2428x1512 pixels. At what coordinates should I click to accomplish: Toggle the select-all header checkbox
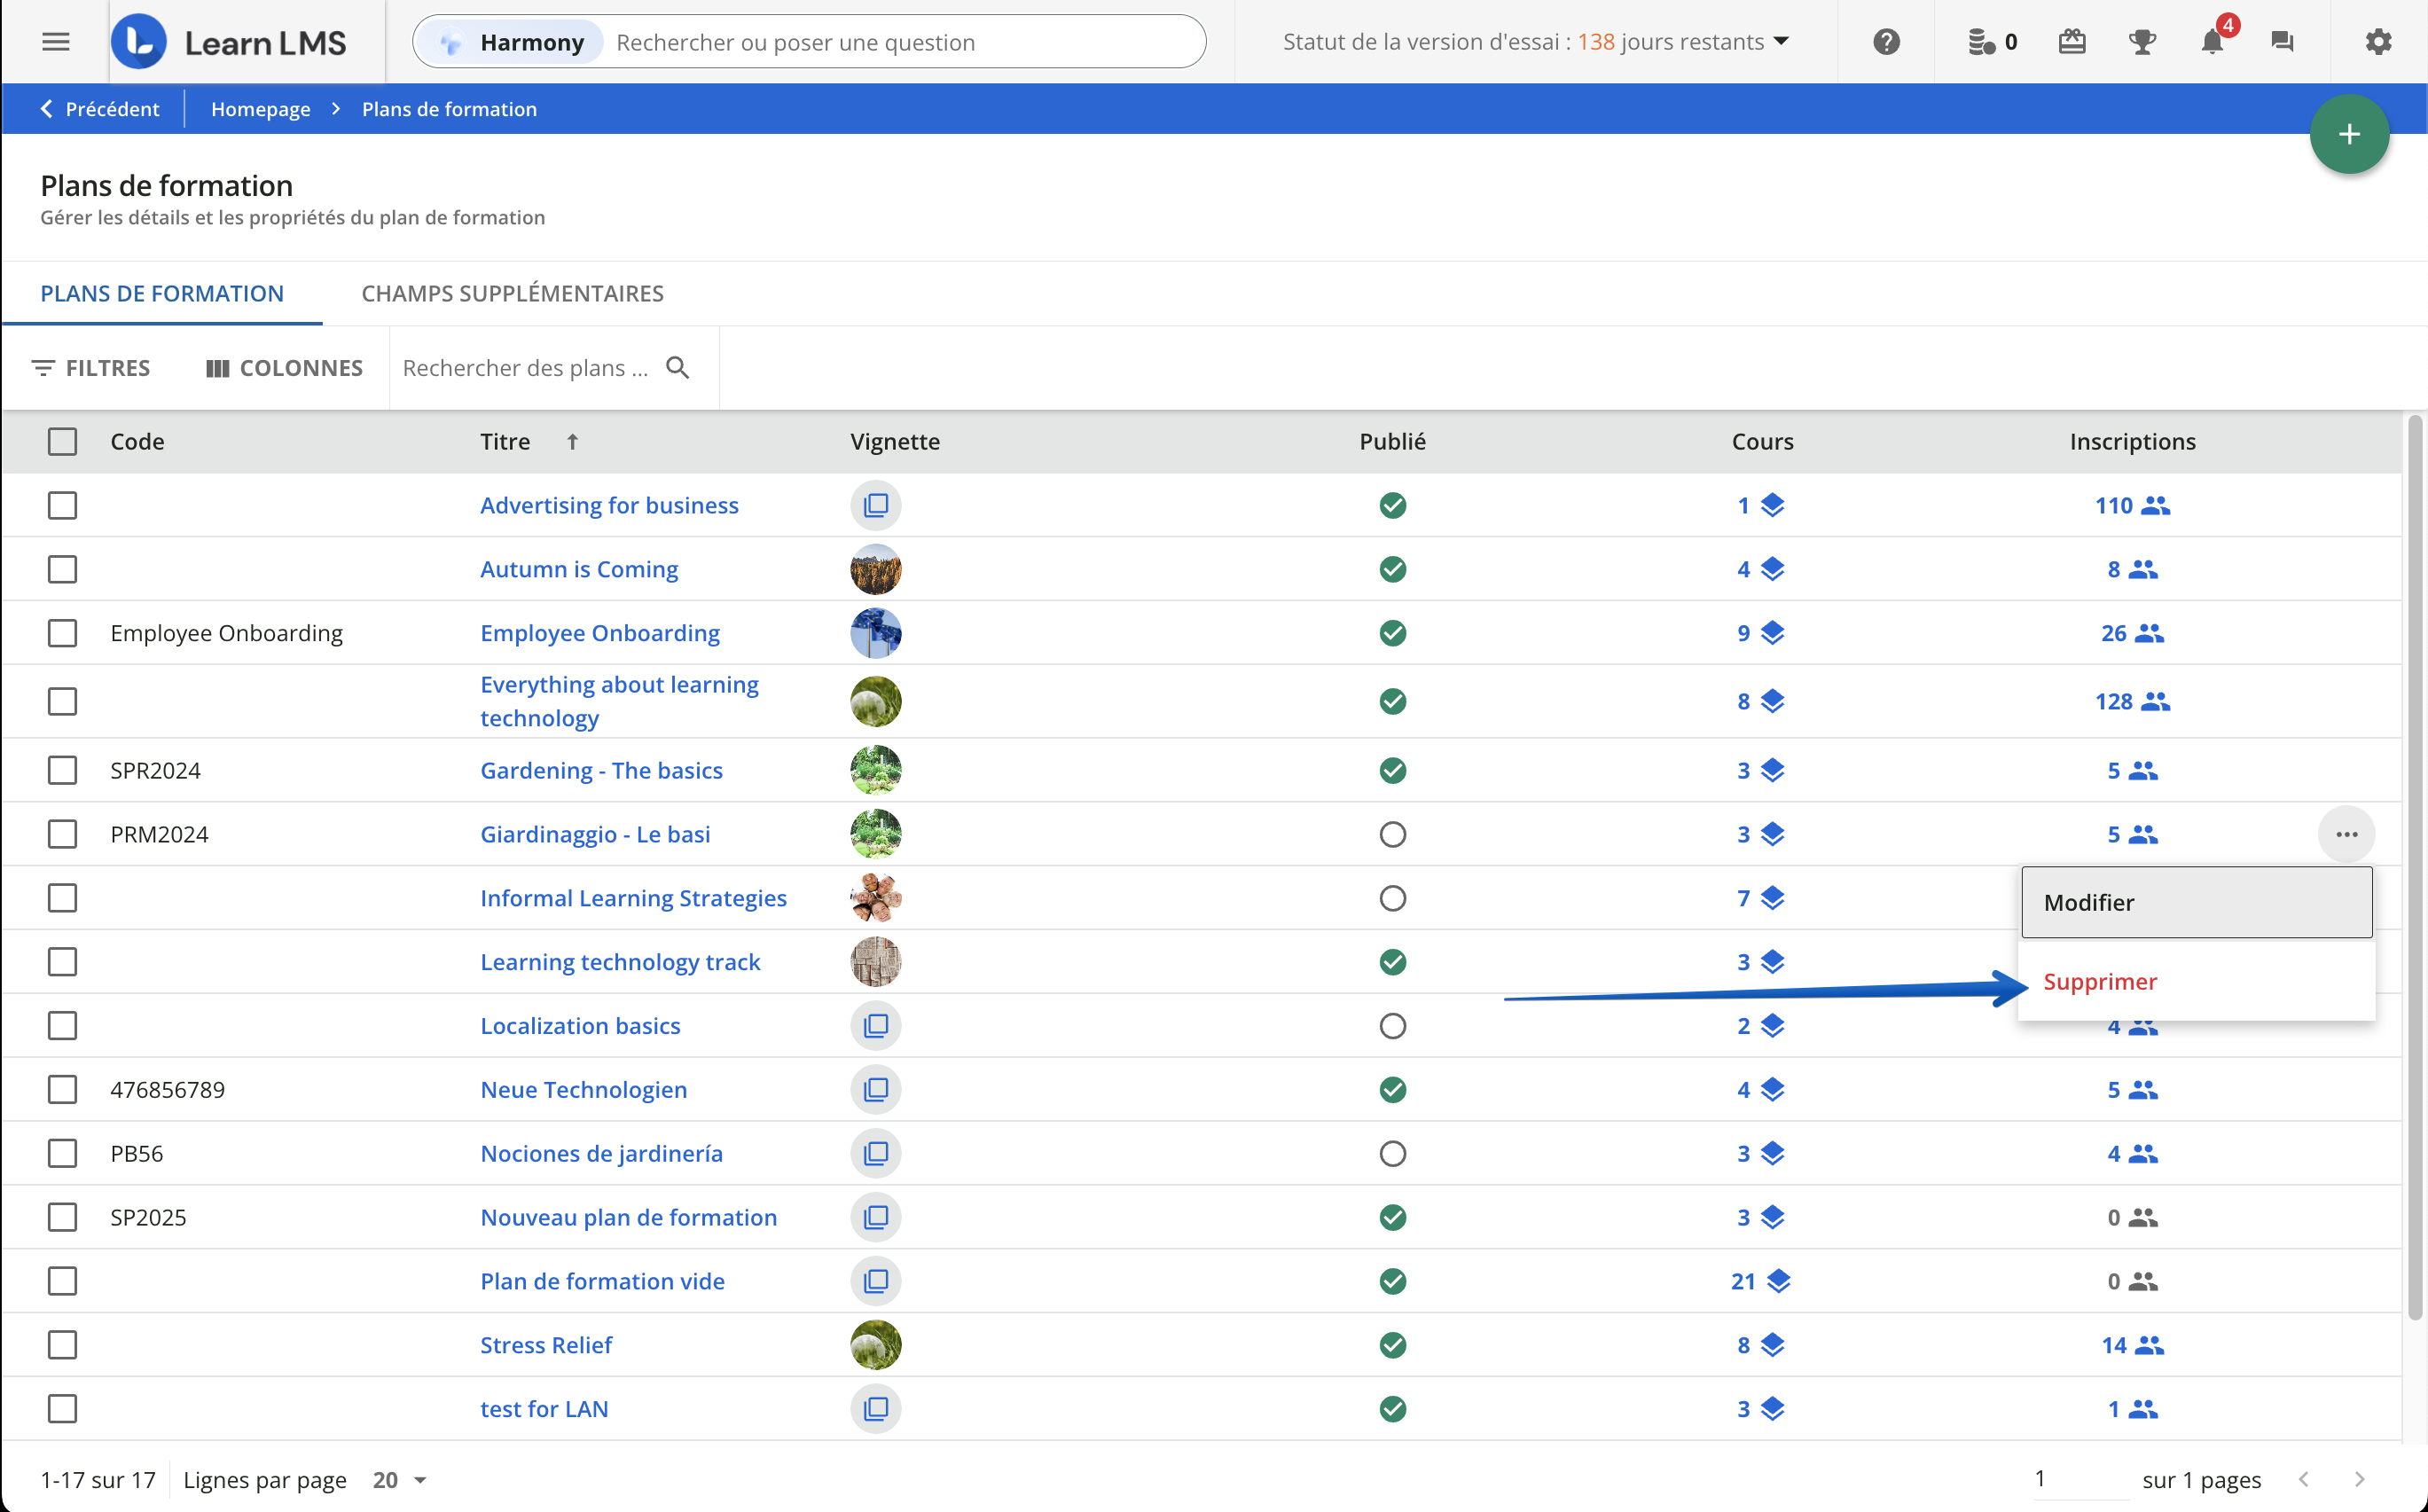(62, 441)
